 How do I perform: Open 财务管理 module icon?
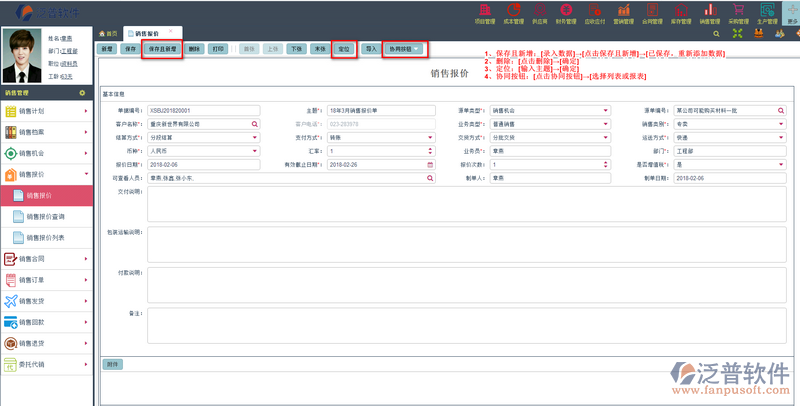pos(566,10)
